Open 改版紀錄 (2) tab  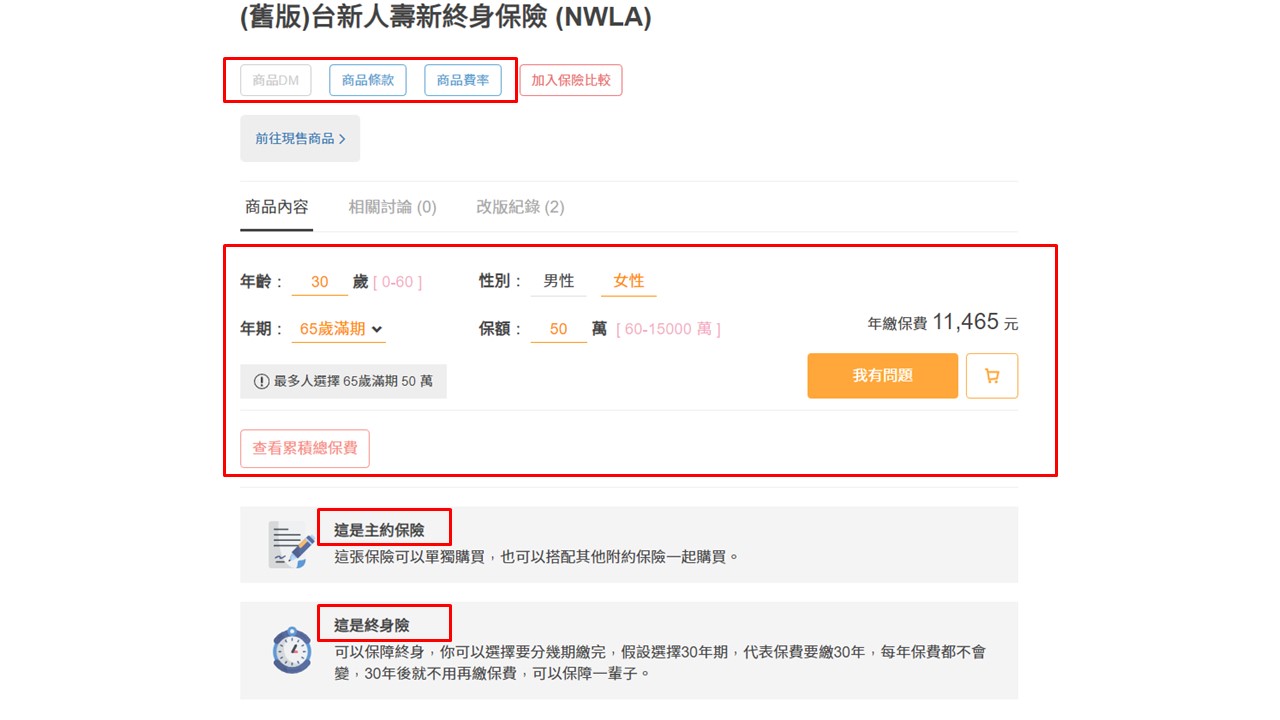520,207
